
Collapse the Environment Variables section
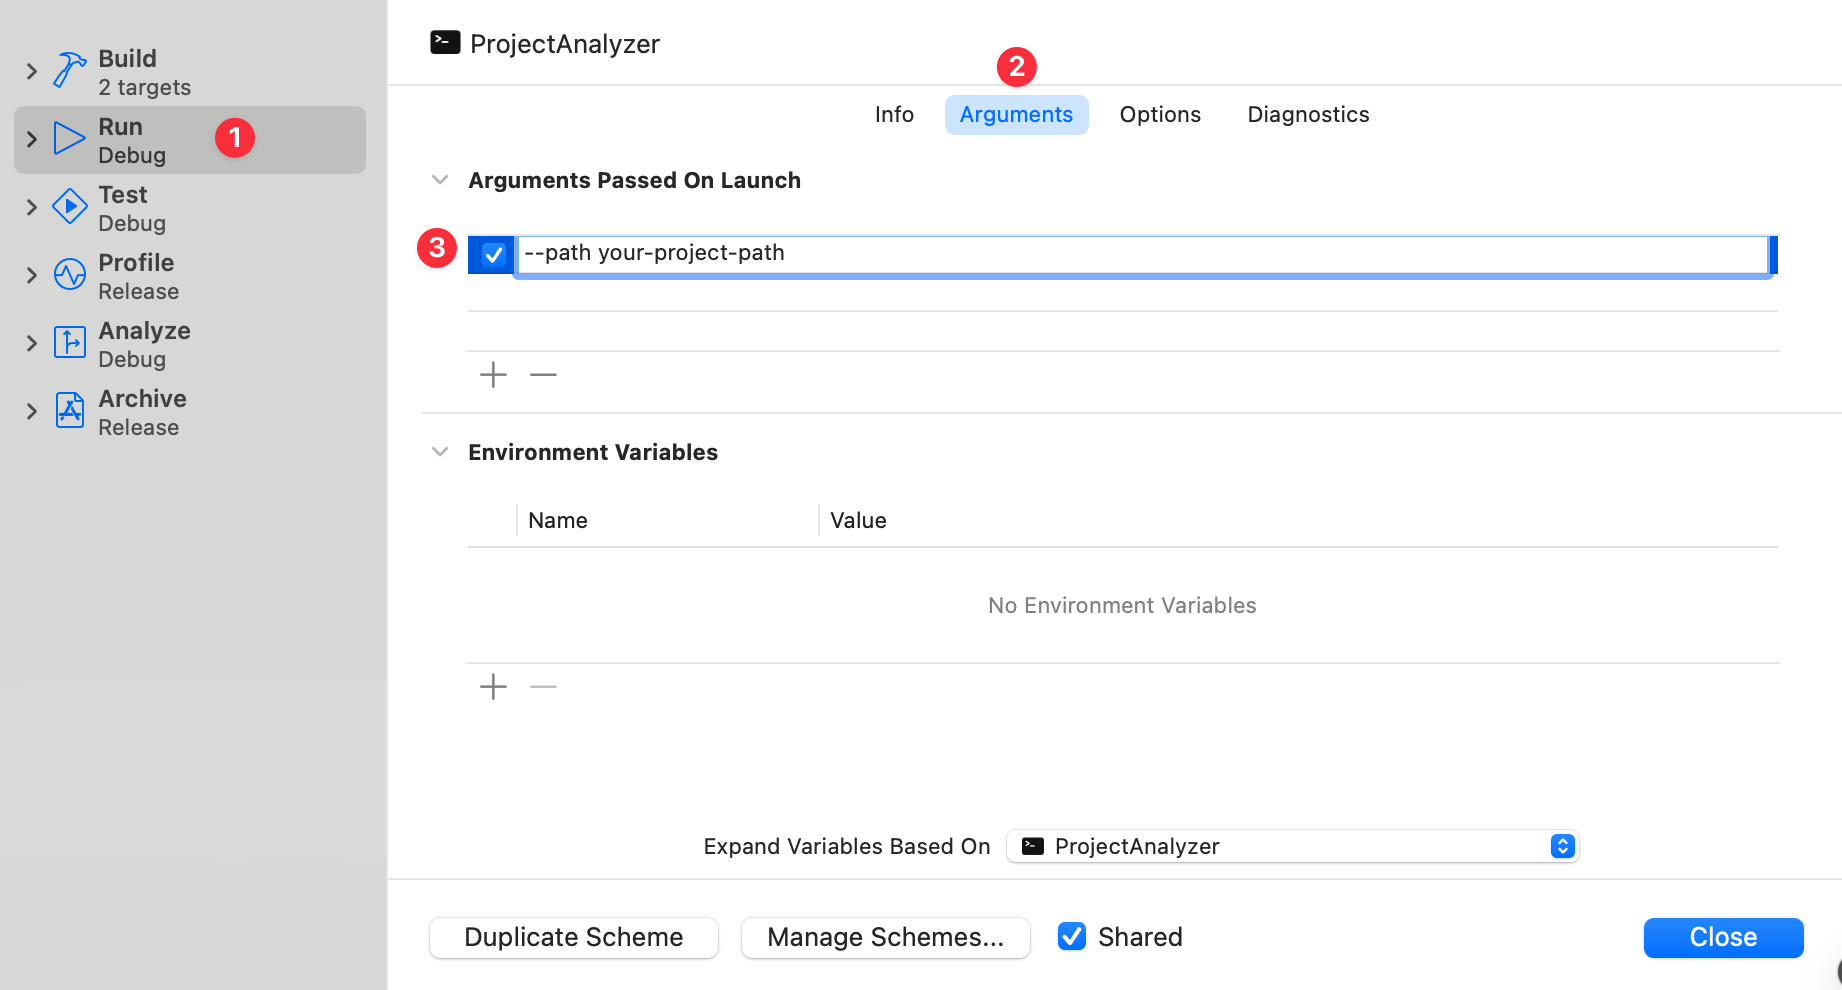pos(440,452)
